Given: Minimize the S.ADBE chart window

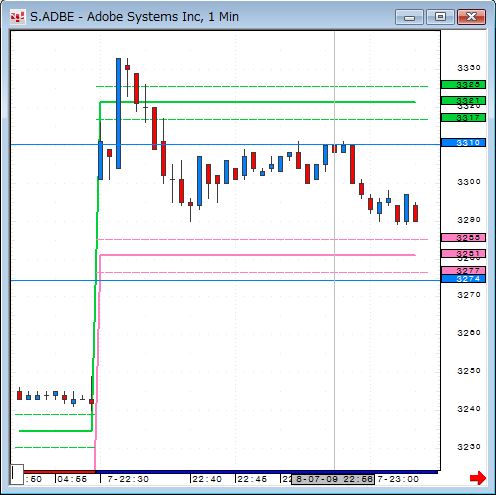Looking at the screenshot, I should click(x=409, y=17).
